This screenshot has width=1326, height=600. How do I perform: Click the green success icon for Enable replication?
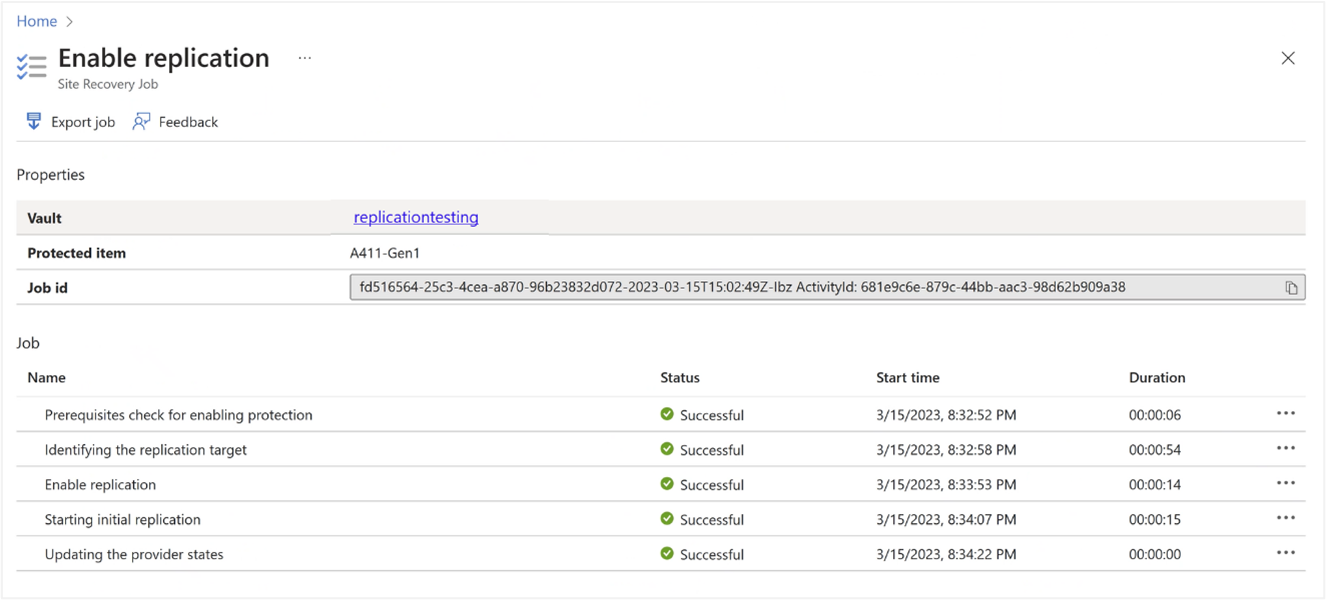(x=667, y=484)
